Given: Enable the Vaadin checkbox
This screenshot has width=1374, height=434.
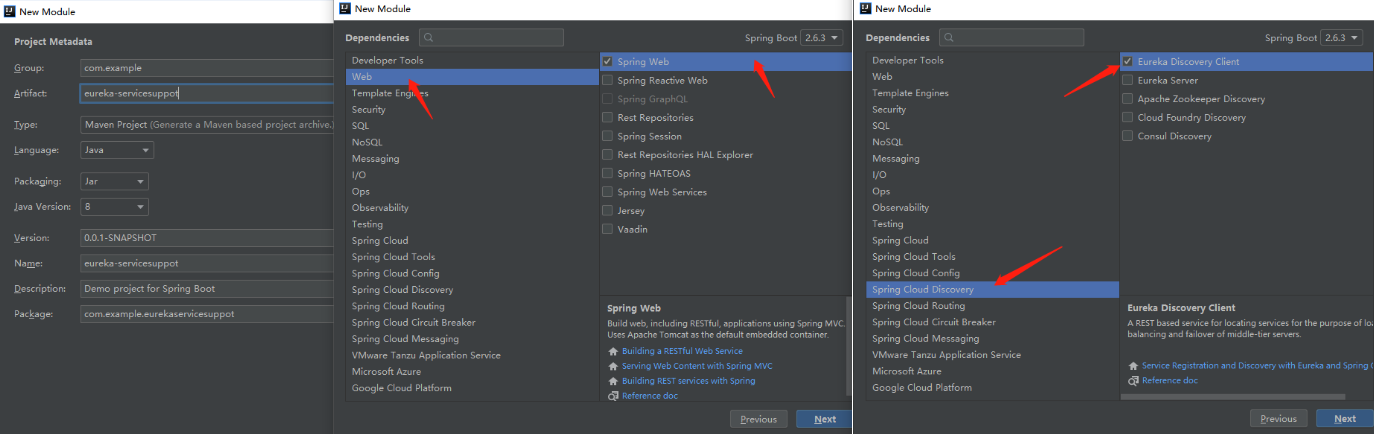Looking at the screenshot, I should click(608, 230).
